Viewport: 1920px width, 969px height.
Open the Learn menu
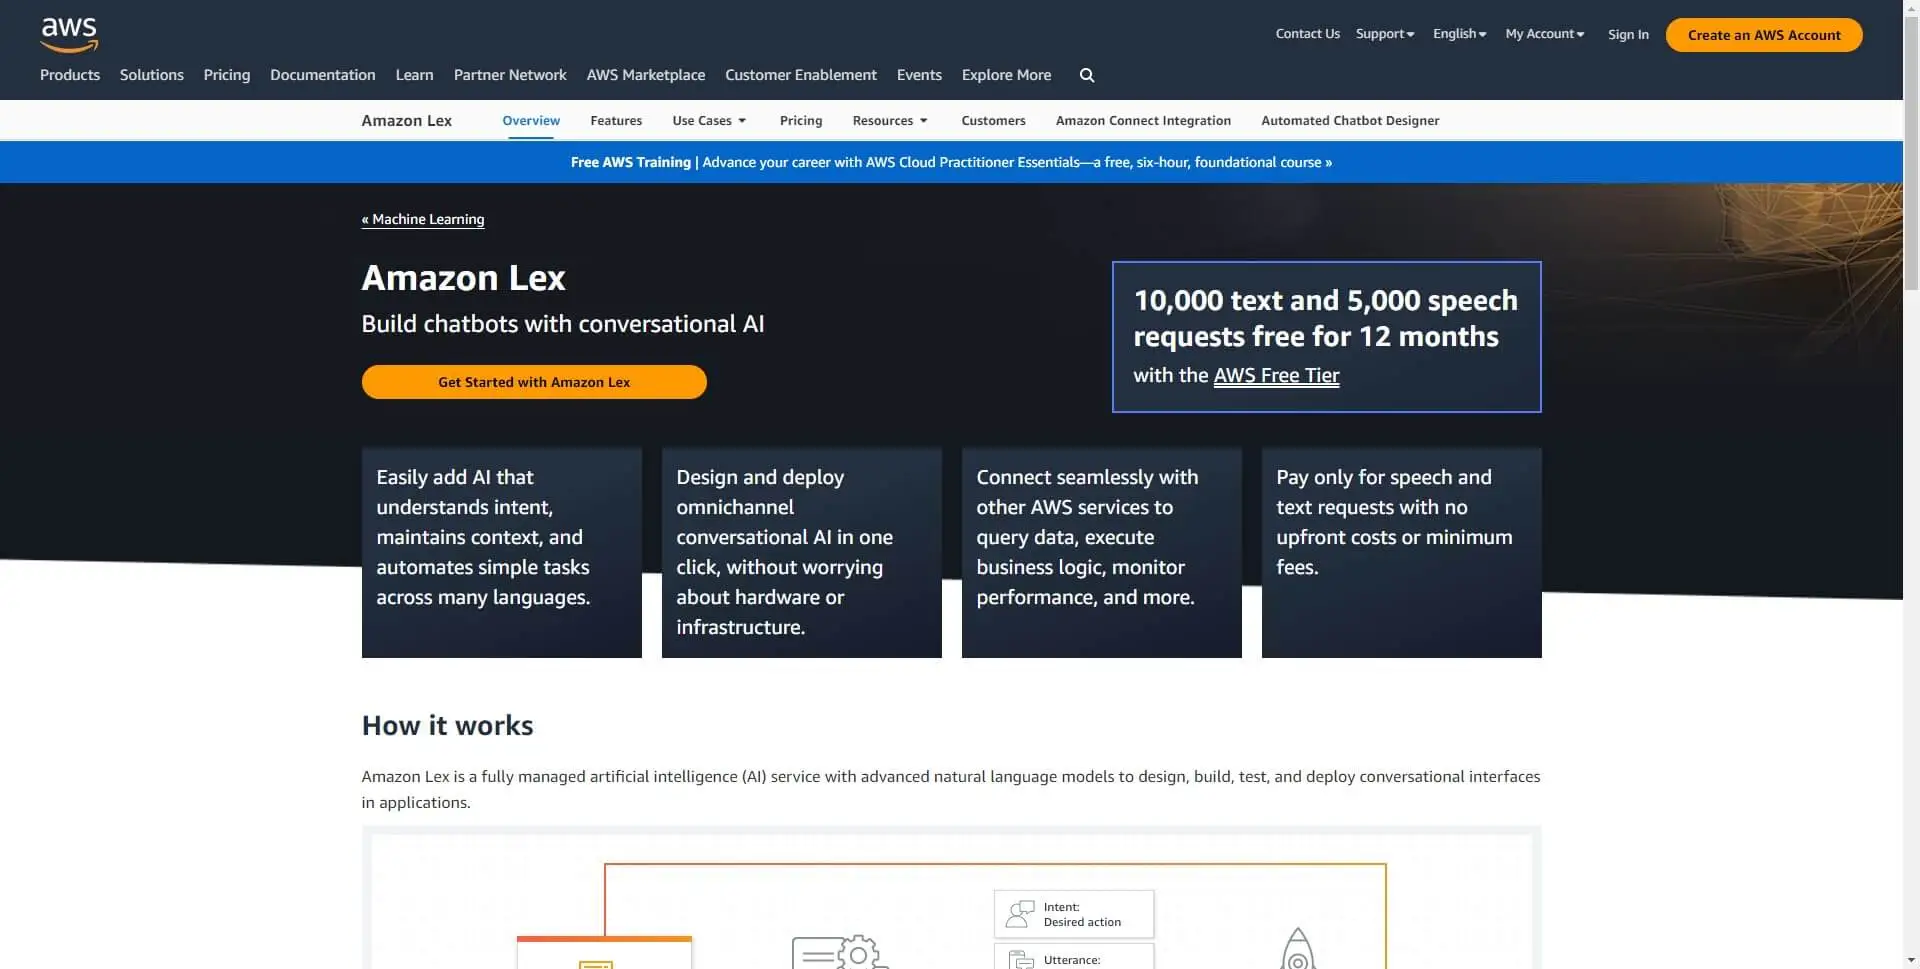point(414,75)
